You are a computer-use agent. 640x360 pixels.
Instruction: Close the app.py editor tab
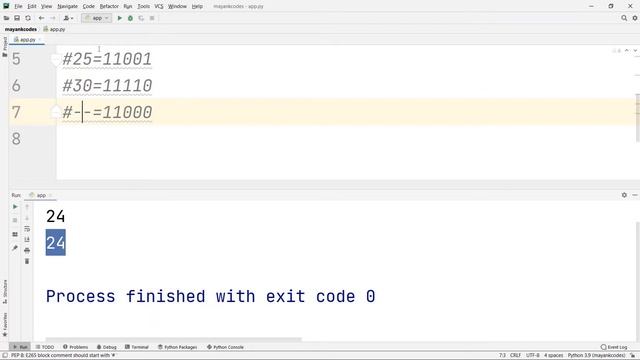pos(40,40)
